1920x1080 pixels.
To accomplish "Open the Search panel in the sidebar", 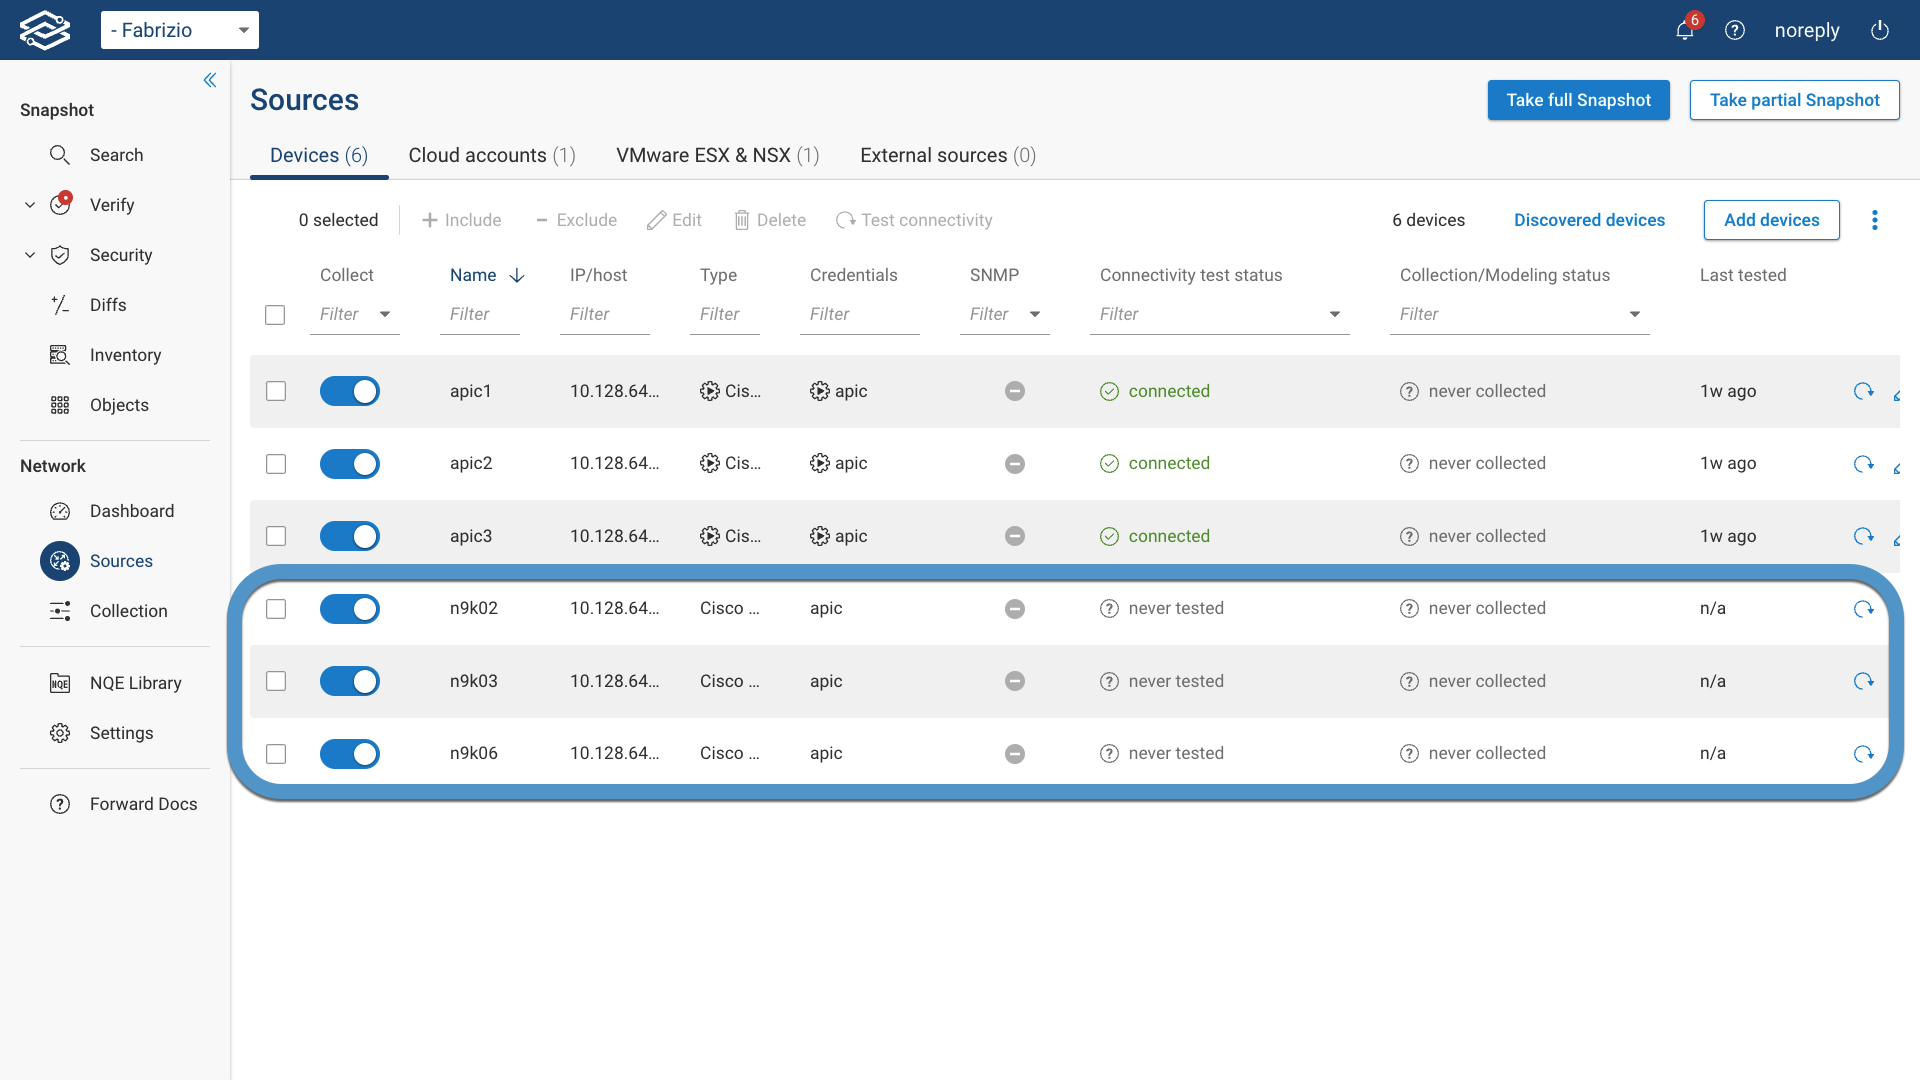I will [117, 155].
